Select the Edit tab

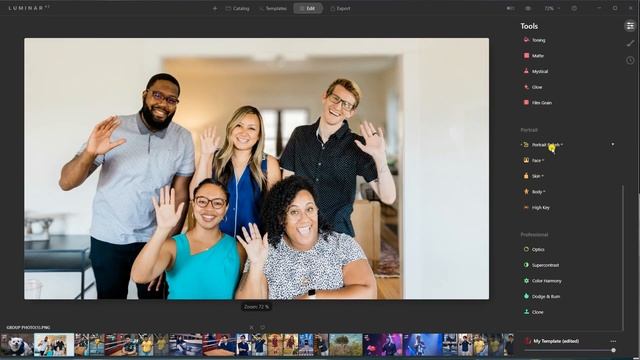tap(308, 8)
